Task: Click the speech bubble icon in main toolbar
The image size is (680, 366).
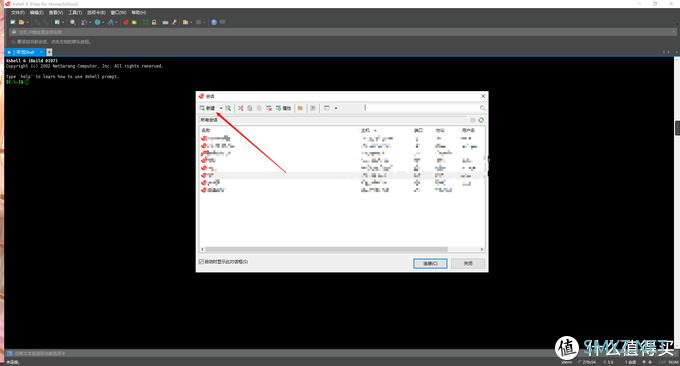Action: point(222,22)
